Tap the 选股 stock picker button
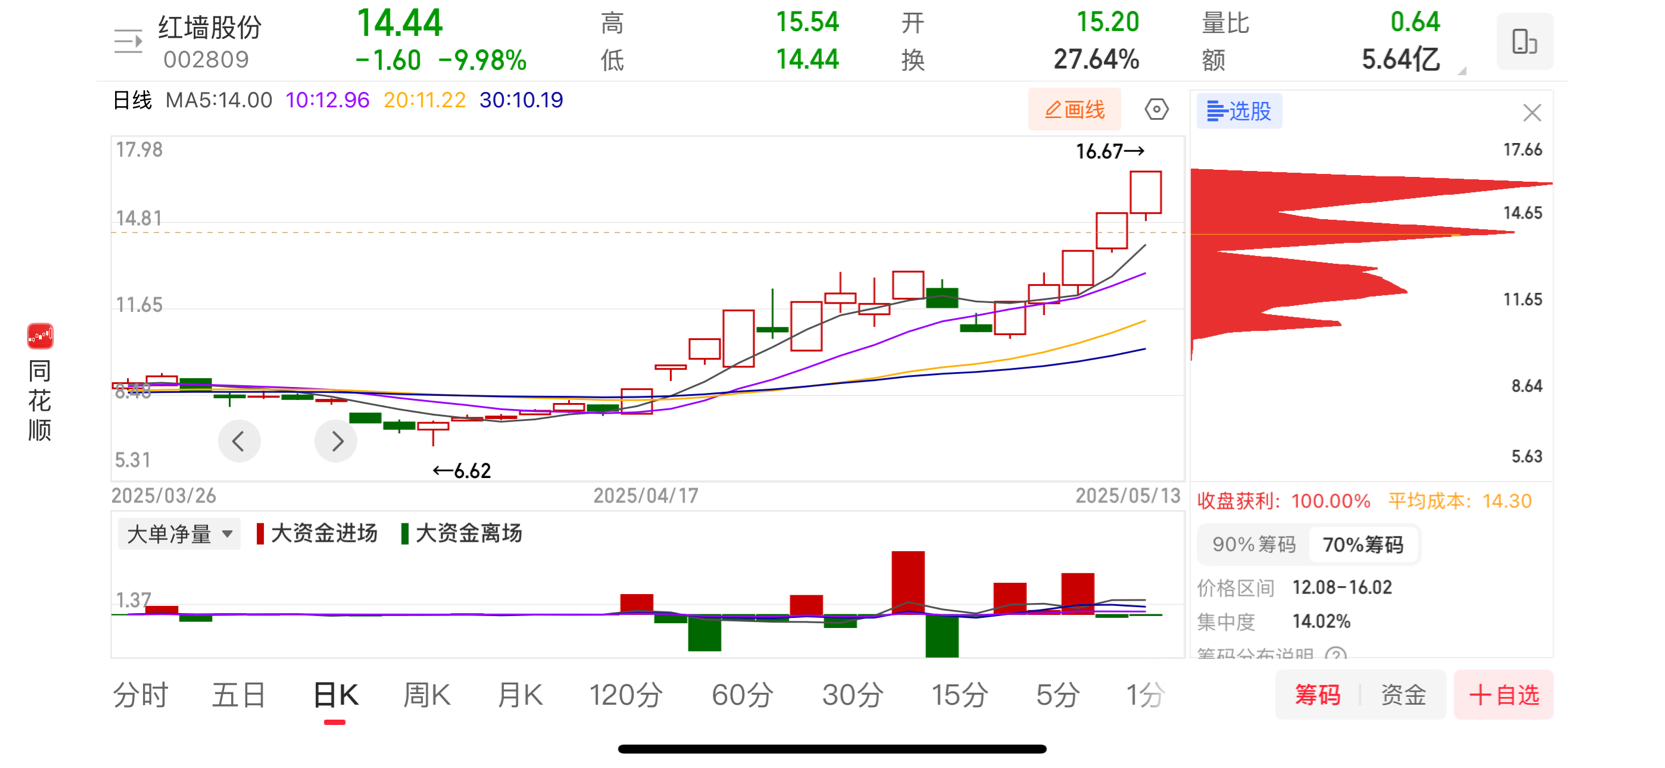This screenshot has width=1665, height=768. click(x=1240, y=111)
